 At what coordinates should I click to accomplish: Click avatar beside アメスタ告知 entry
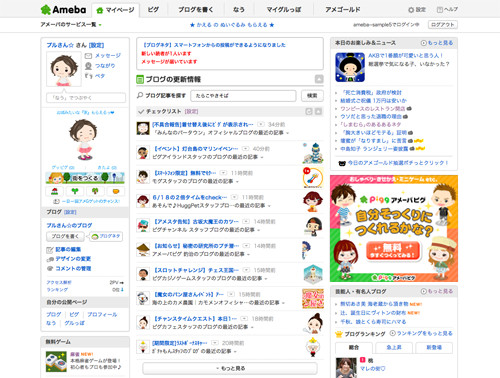pos(143,226)
